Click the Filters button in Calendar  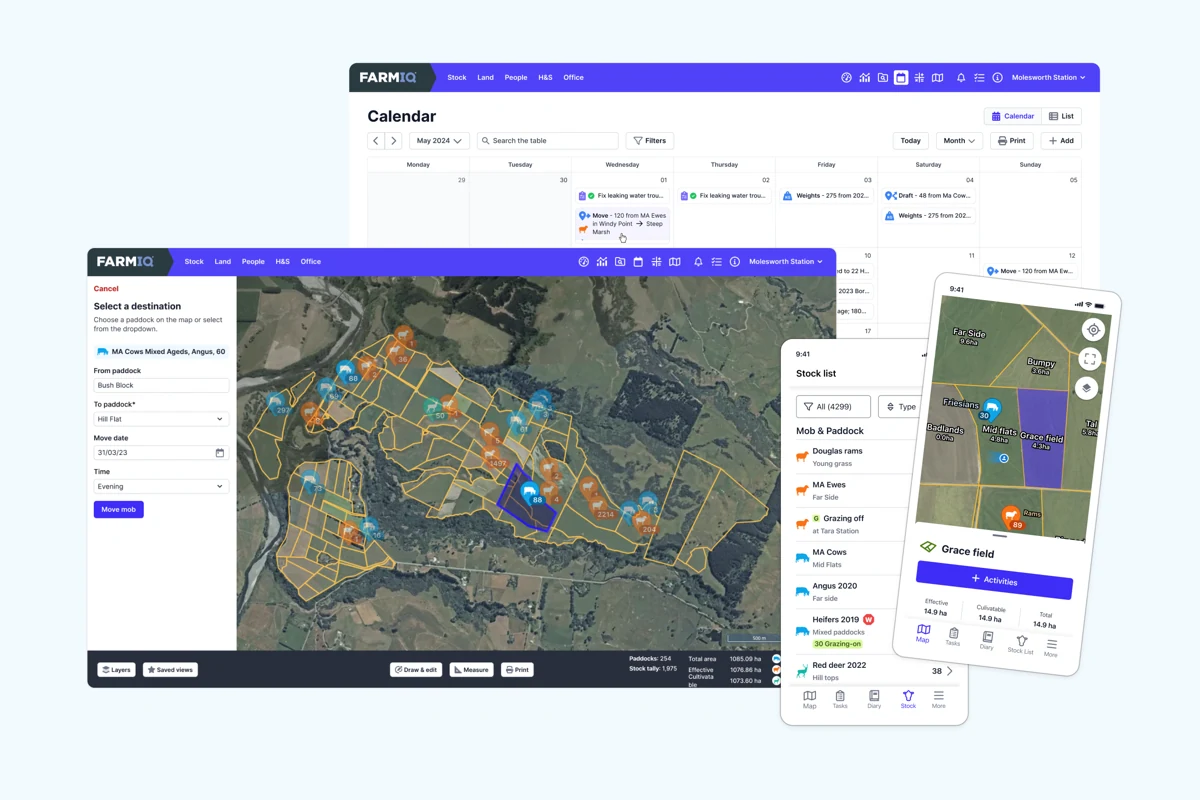click(x=649, y=141)
